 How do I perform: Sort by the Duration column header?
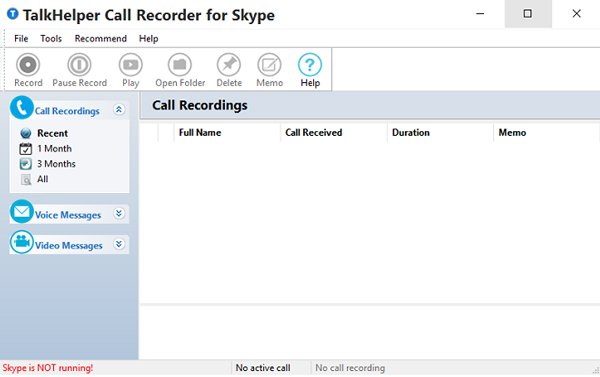(x=440, y=132)
